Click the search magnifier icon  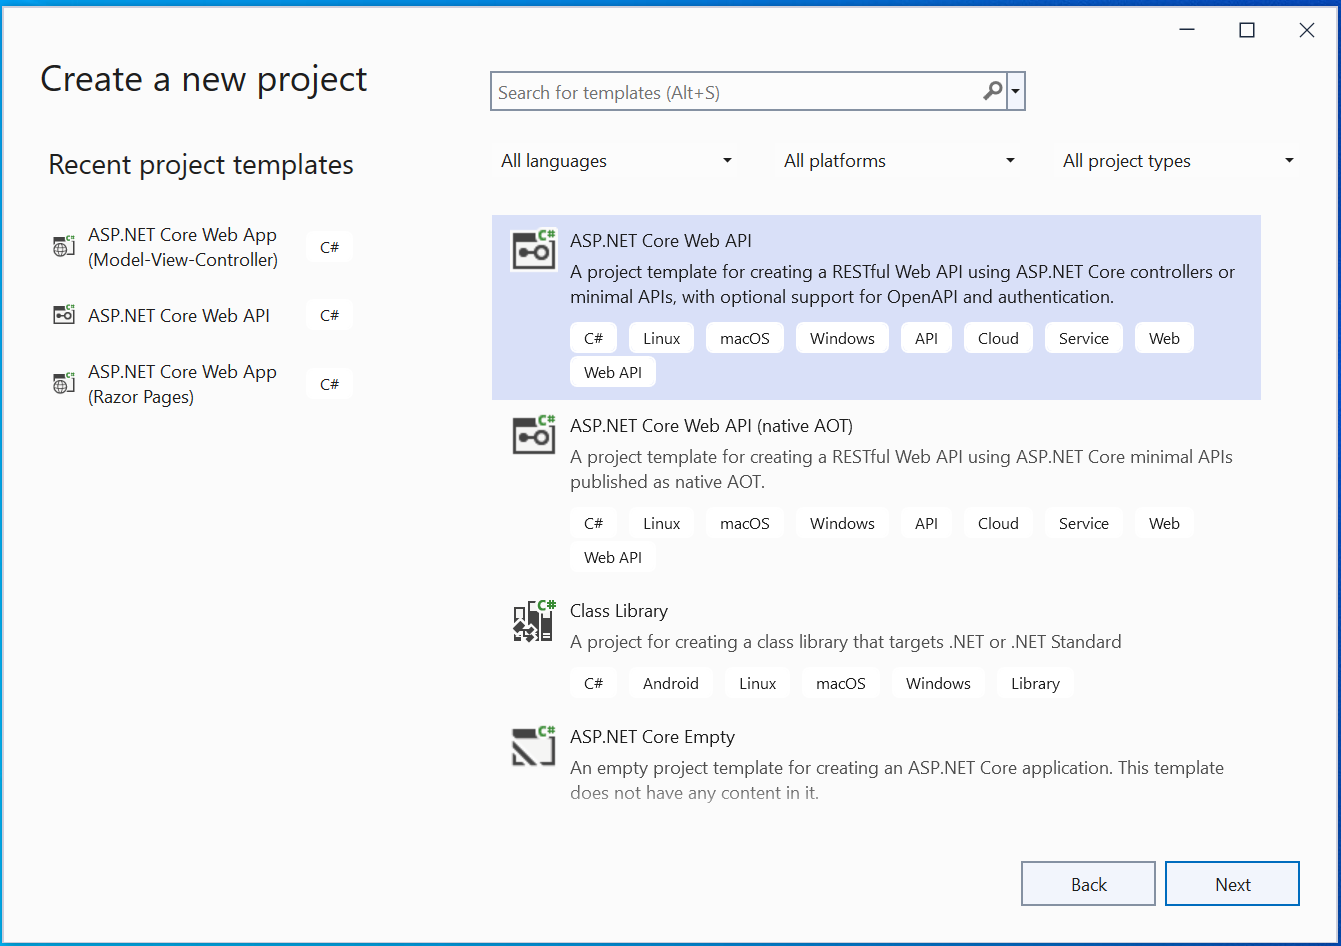[x=993, y=91]
